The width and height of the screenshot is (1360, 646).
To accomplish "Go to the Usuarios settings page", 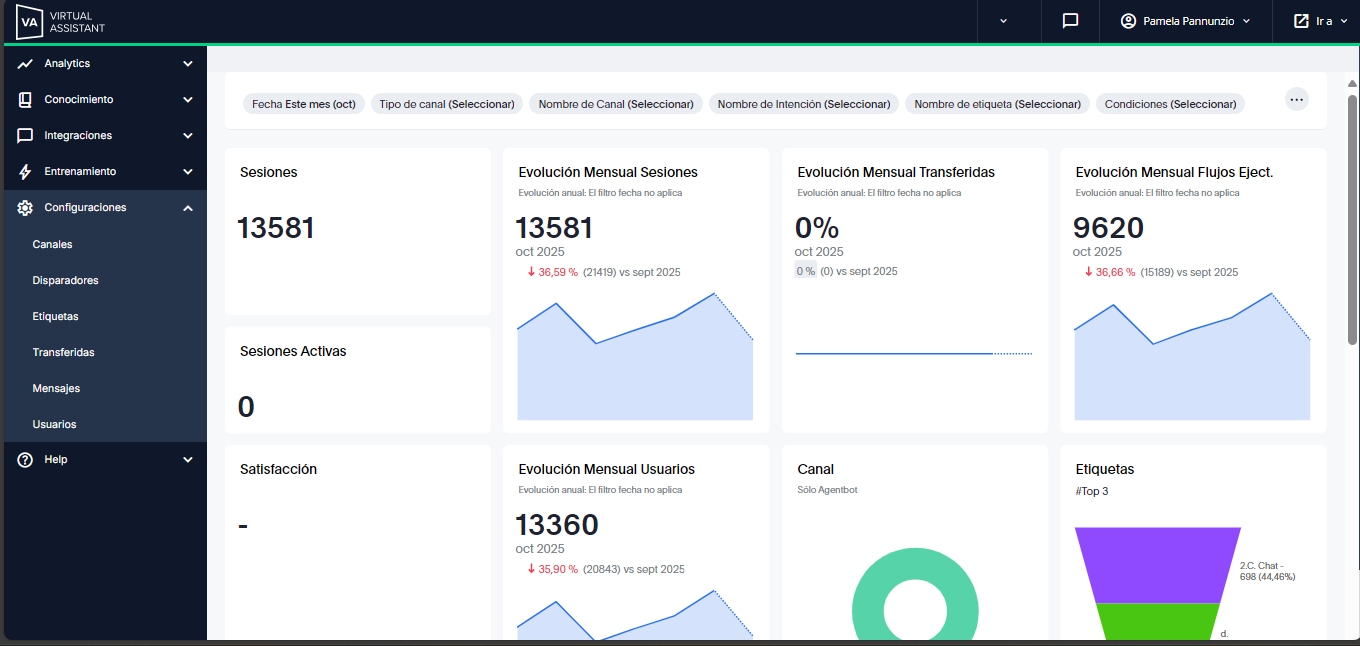I will pos(54,424).
